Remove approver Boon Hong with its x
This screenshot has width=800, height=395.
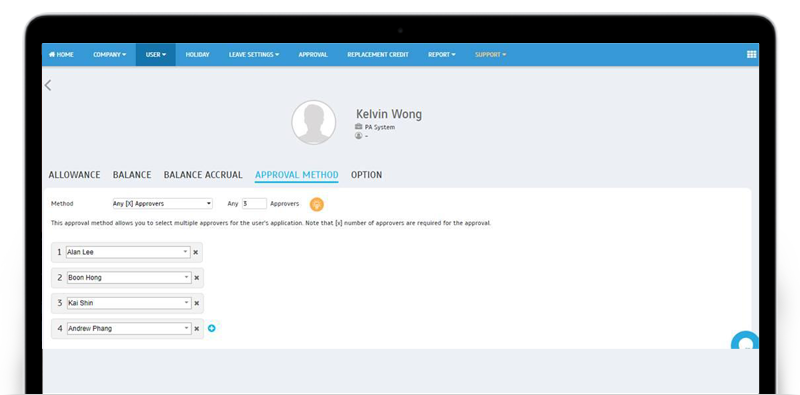[196, 278]
